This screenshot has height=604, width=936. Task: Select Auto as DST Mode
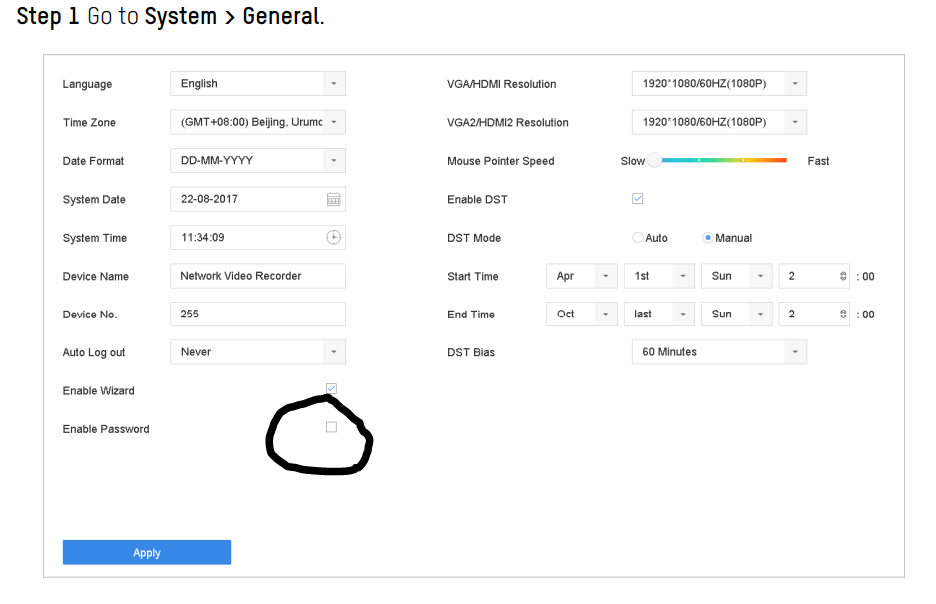[x=638, y=237]
